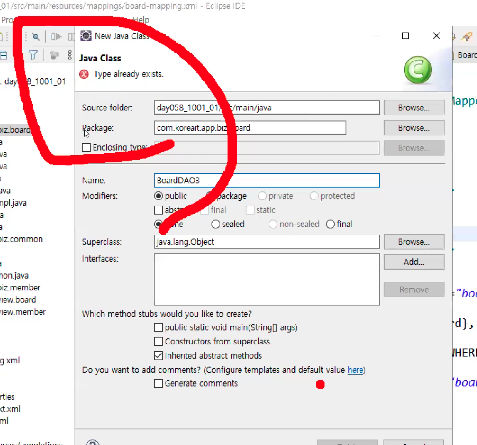Click the New Java Class dialog title icon
Viewport: 477px width, 445px height.
coord(86,36)
